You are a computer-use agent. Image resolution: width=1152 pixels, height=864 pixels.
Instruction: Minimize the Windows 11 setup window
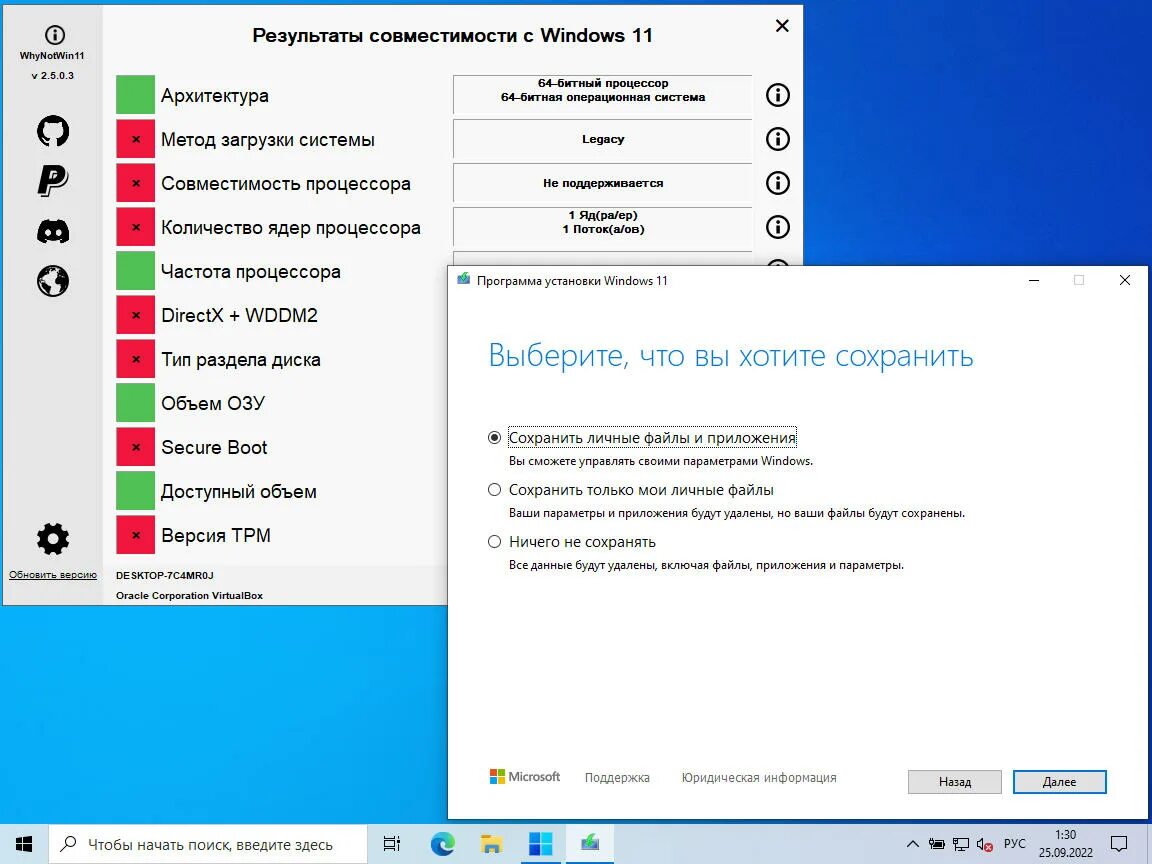1034,280
